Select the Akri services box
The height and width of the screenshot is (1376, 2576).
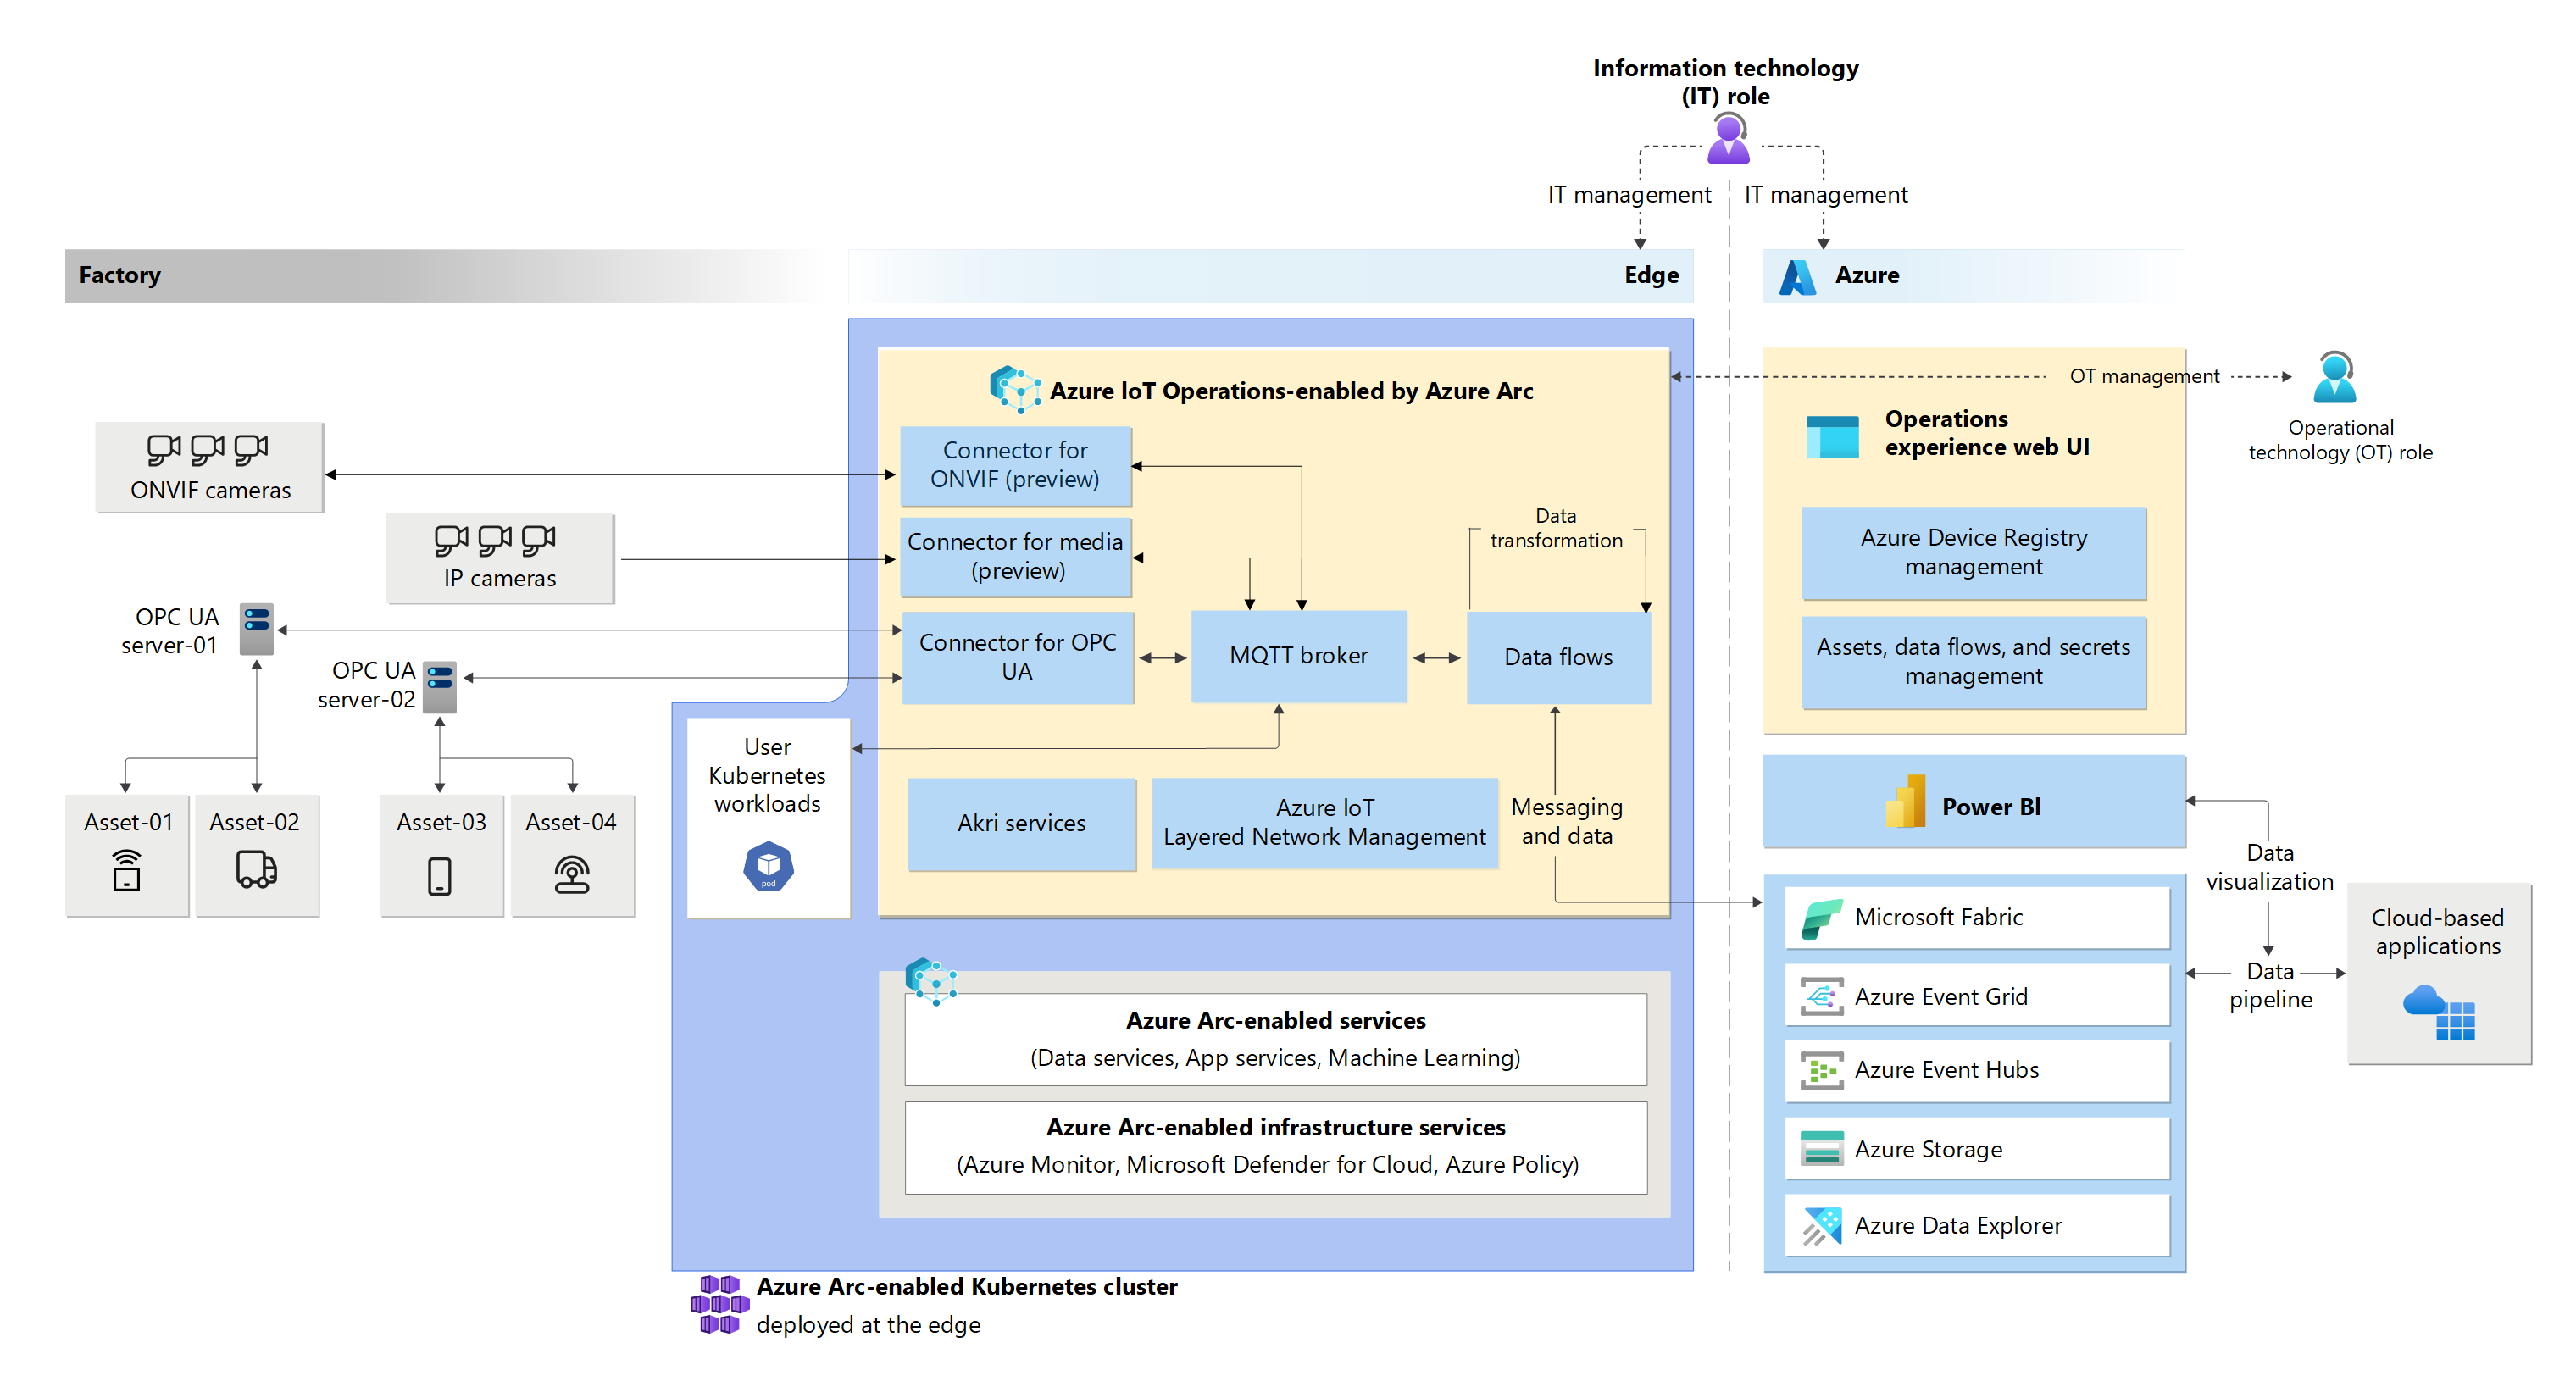[x=1021, y=824]
